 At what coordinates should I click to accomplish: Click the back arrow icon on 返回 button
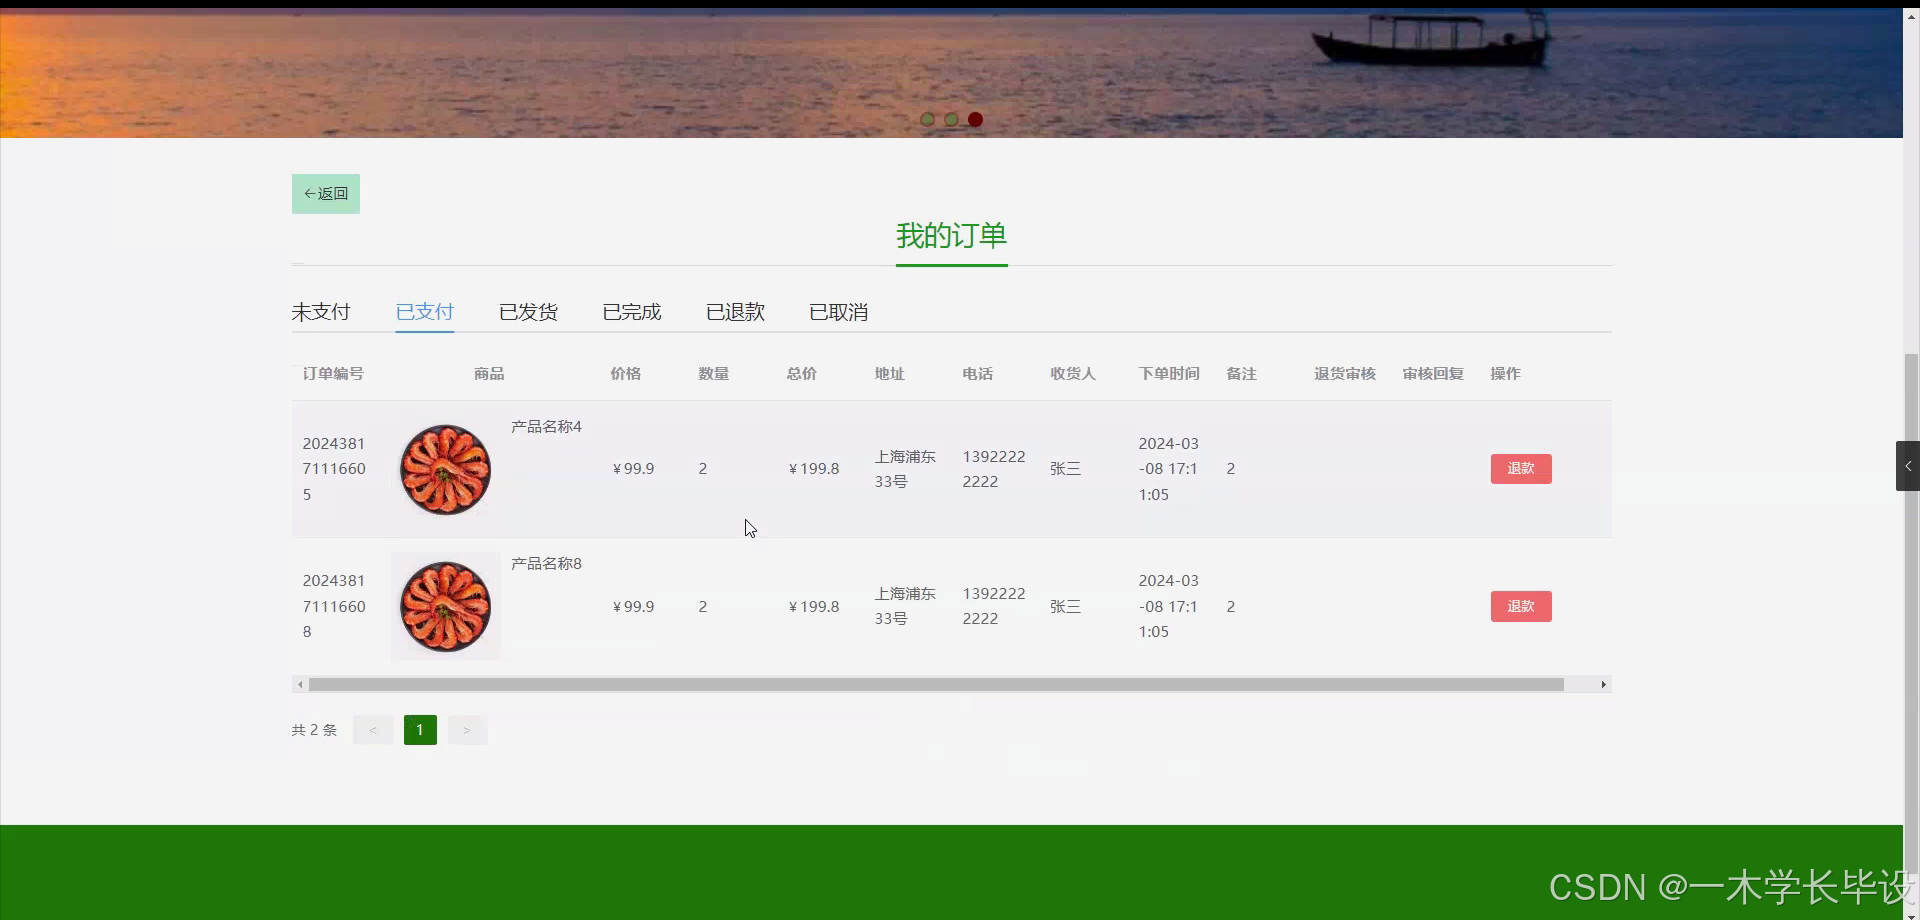coord(312,193)
